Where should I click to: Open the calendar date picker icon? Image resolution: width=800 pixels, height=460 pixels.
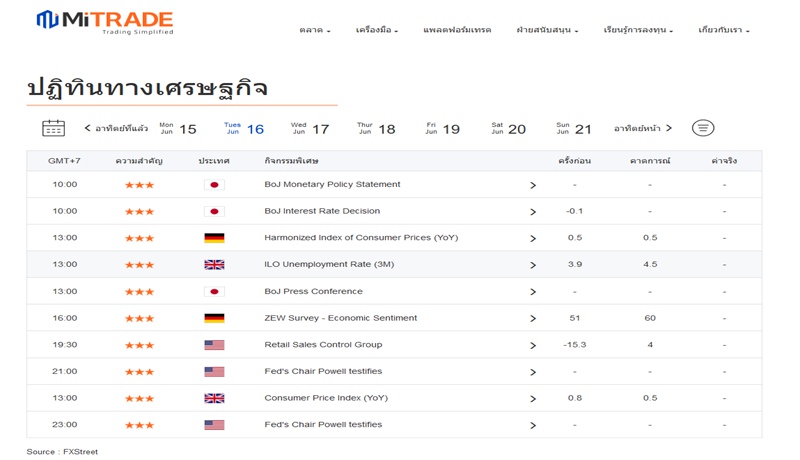(x=53, y=128)
